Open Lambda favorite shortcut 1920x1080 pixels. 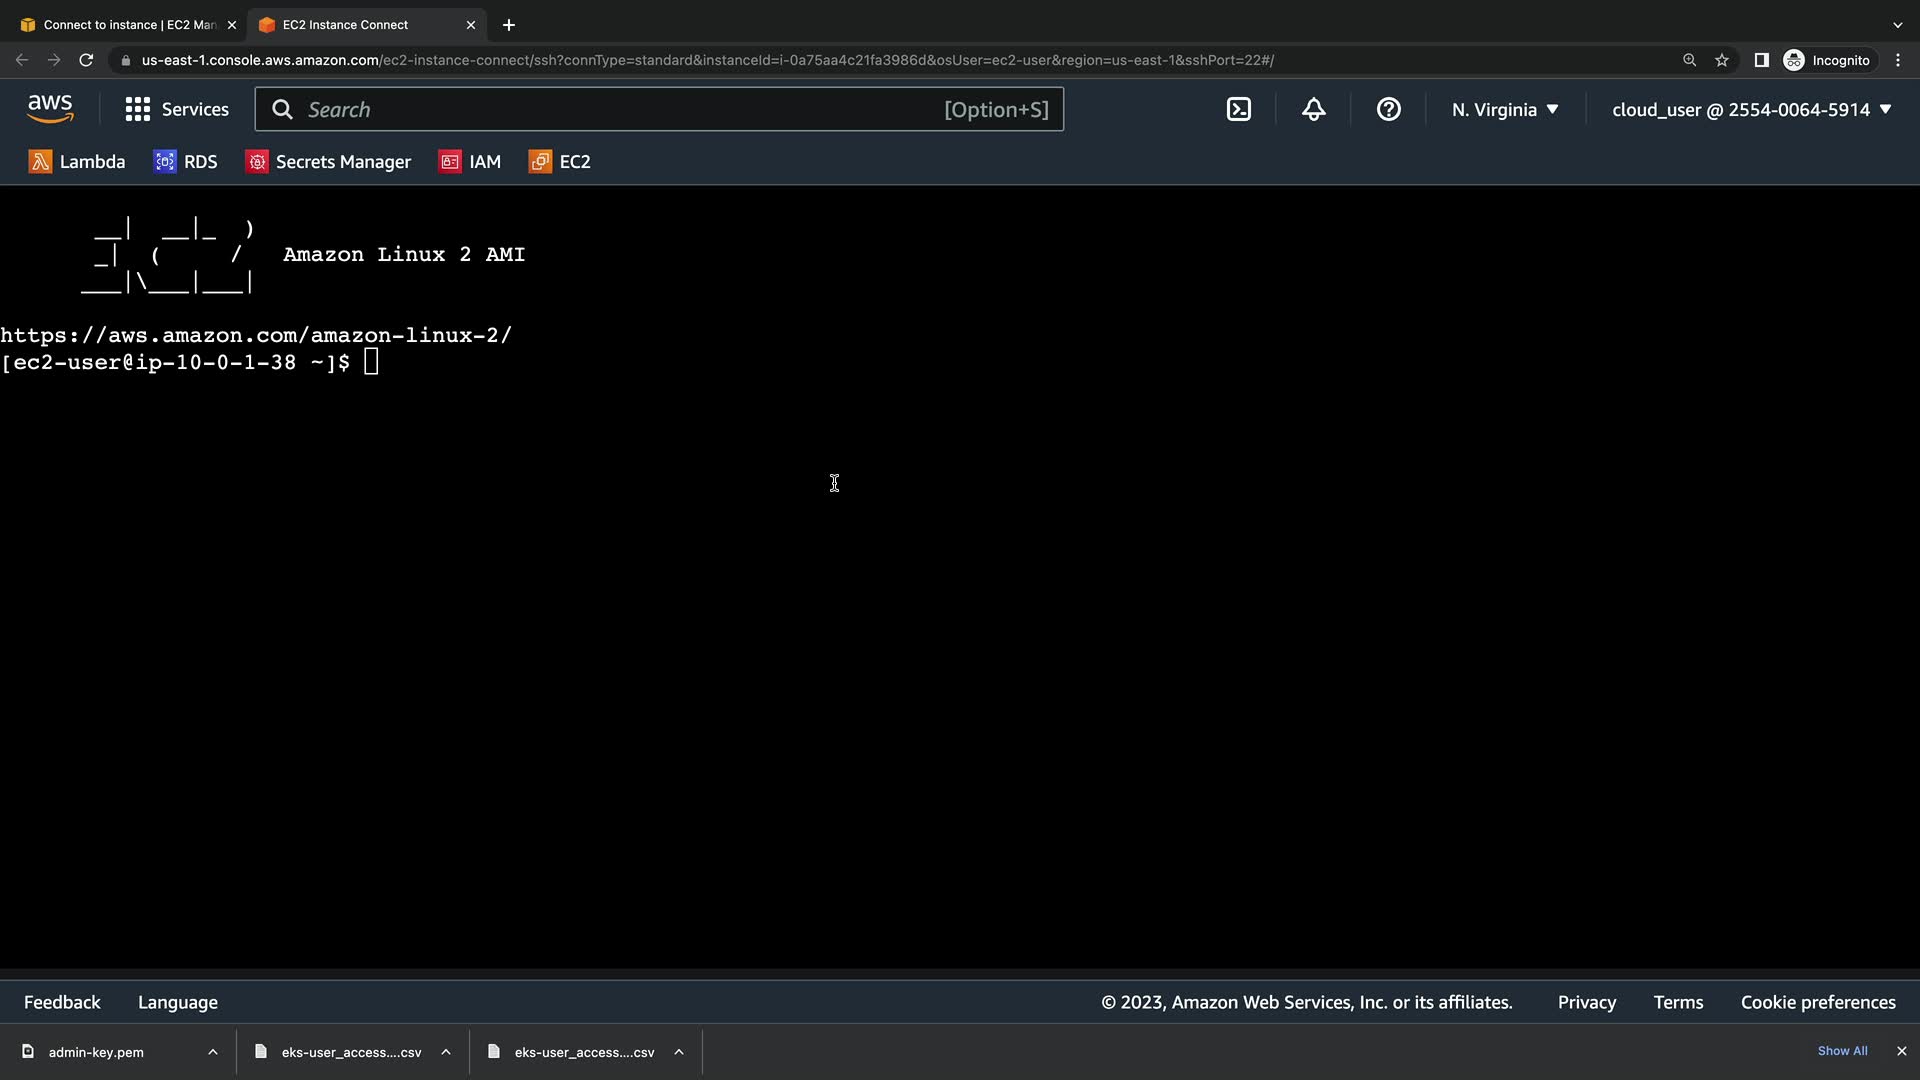[77, 162]
